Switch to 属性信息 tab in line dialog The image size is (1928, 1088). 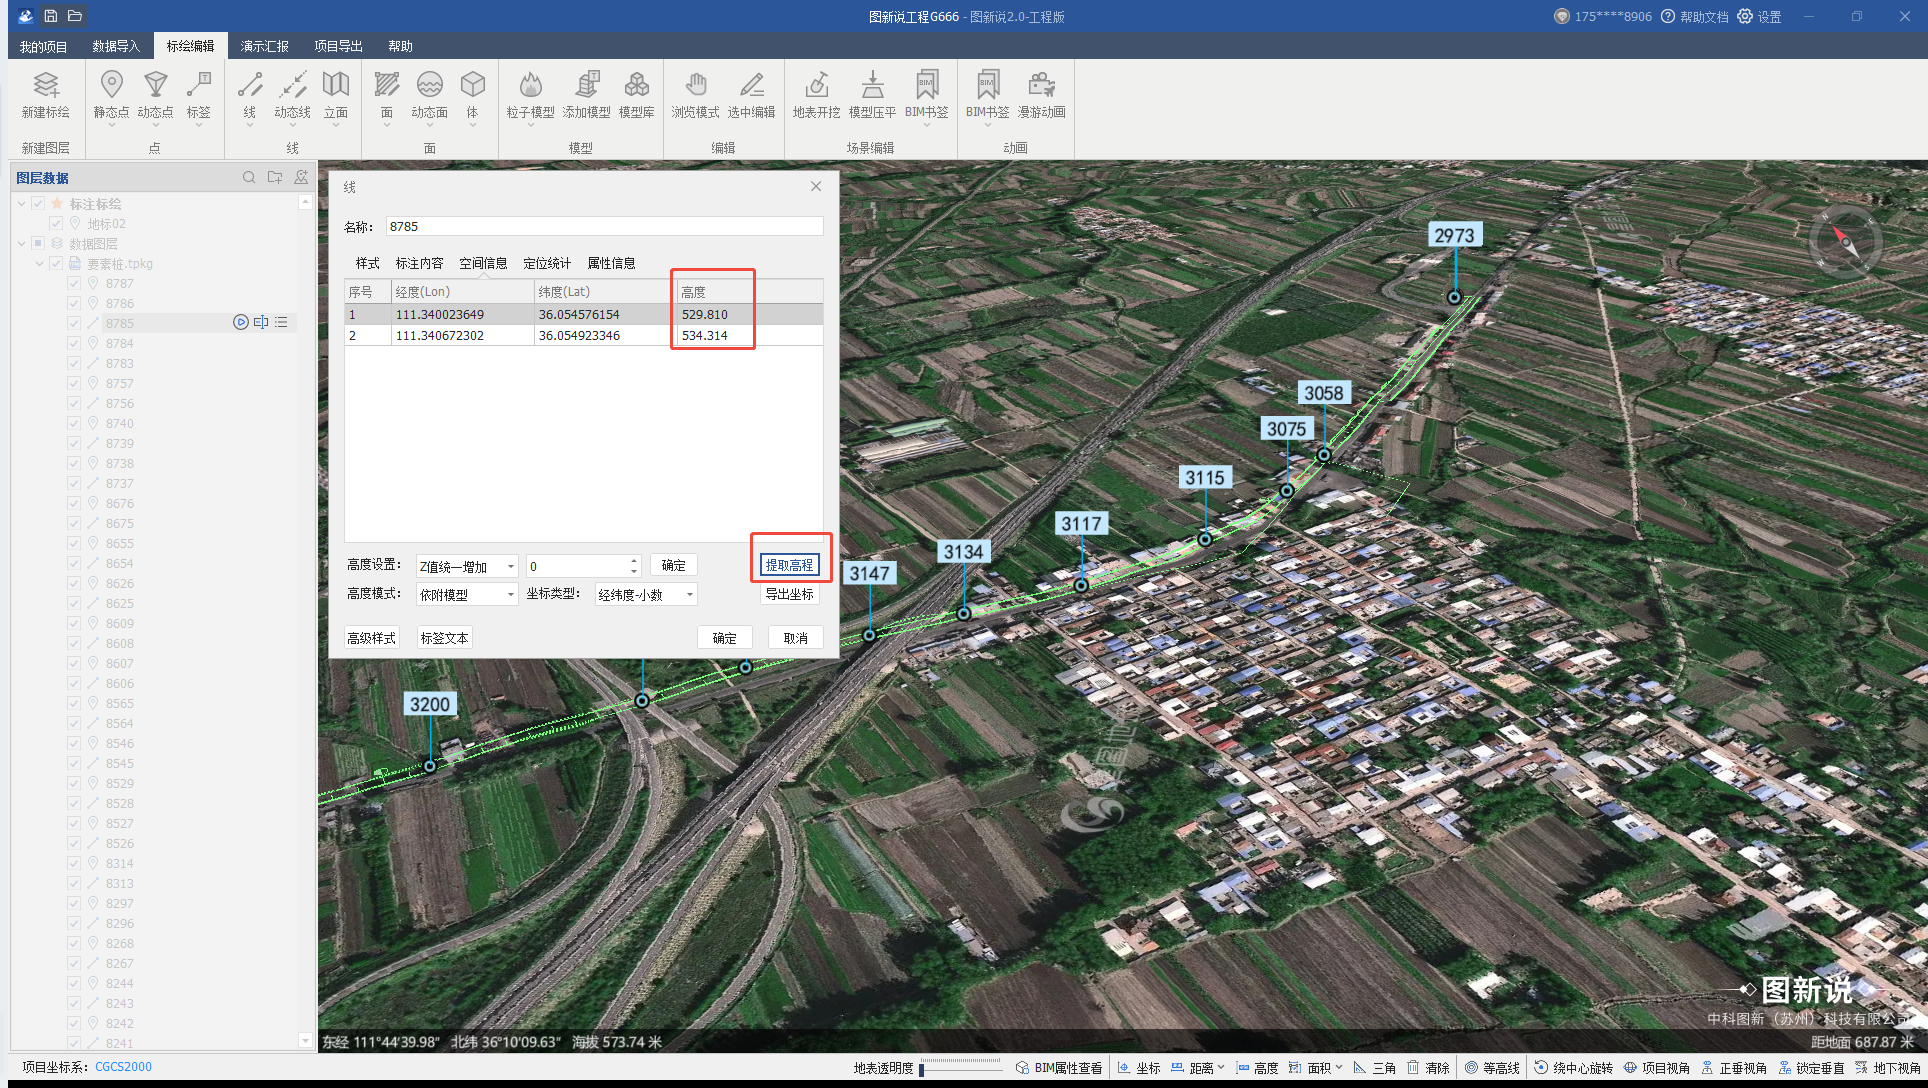click(x=611, y=263)
